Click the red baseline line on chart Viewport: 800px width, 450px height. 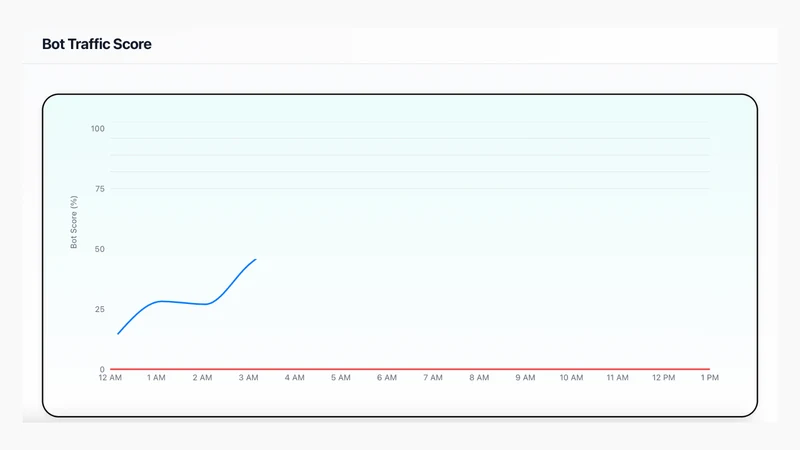tap(410, 369)
